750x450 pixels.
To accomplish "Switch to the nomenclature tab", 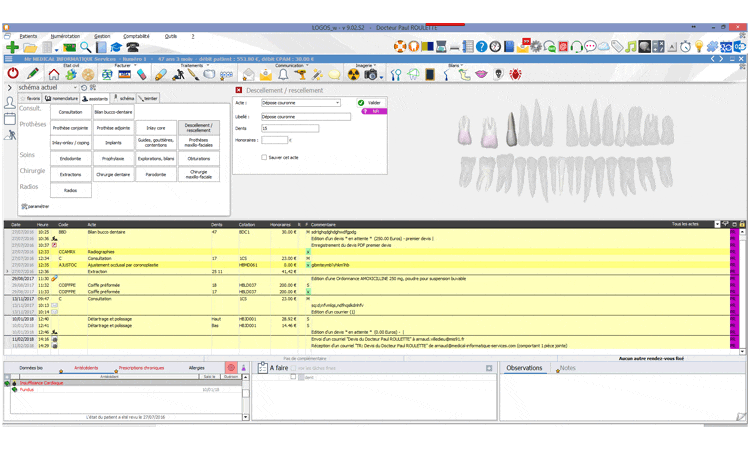I will coord(64,99).
